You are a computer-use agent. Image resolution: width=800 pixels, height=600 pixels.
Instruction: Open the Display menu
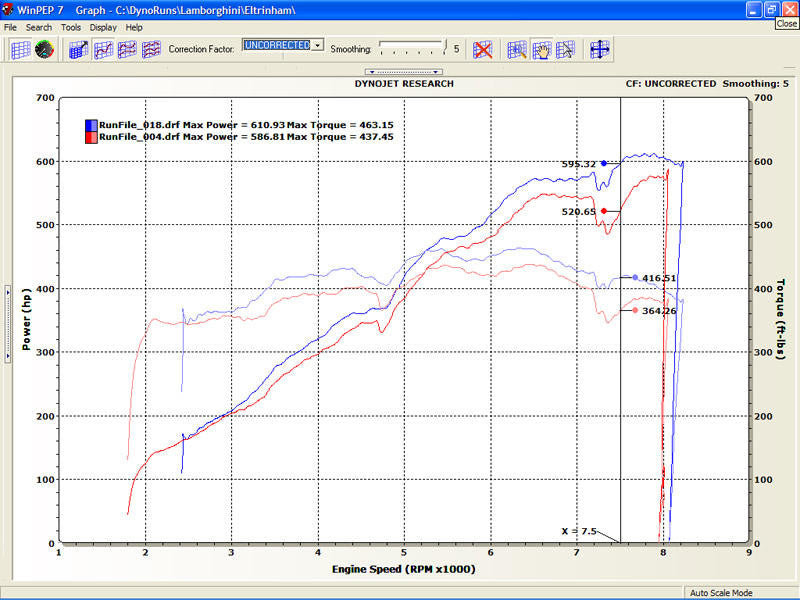[103, 27]
